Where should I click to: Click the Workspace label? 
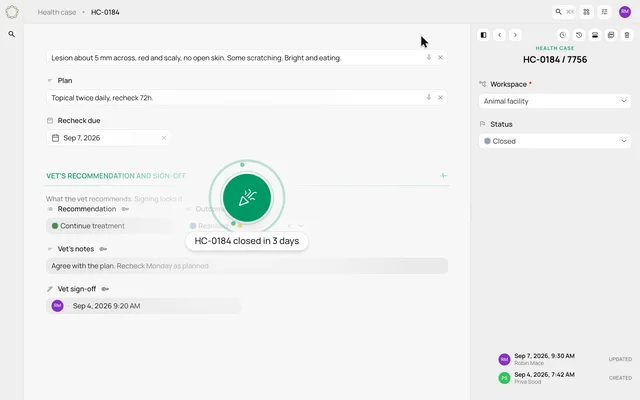508,84
